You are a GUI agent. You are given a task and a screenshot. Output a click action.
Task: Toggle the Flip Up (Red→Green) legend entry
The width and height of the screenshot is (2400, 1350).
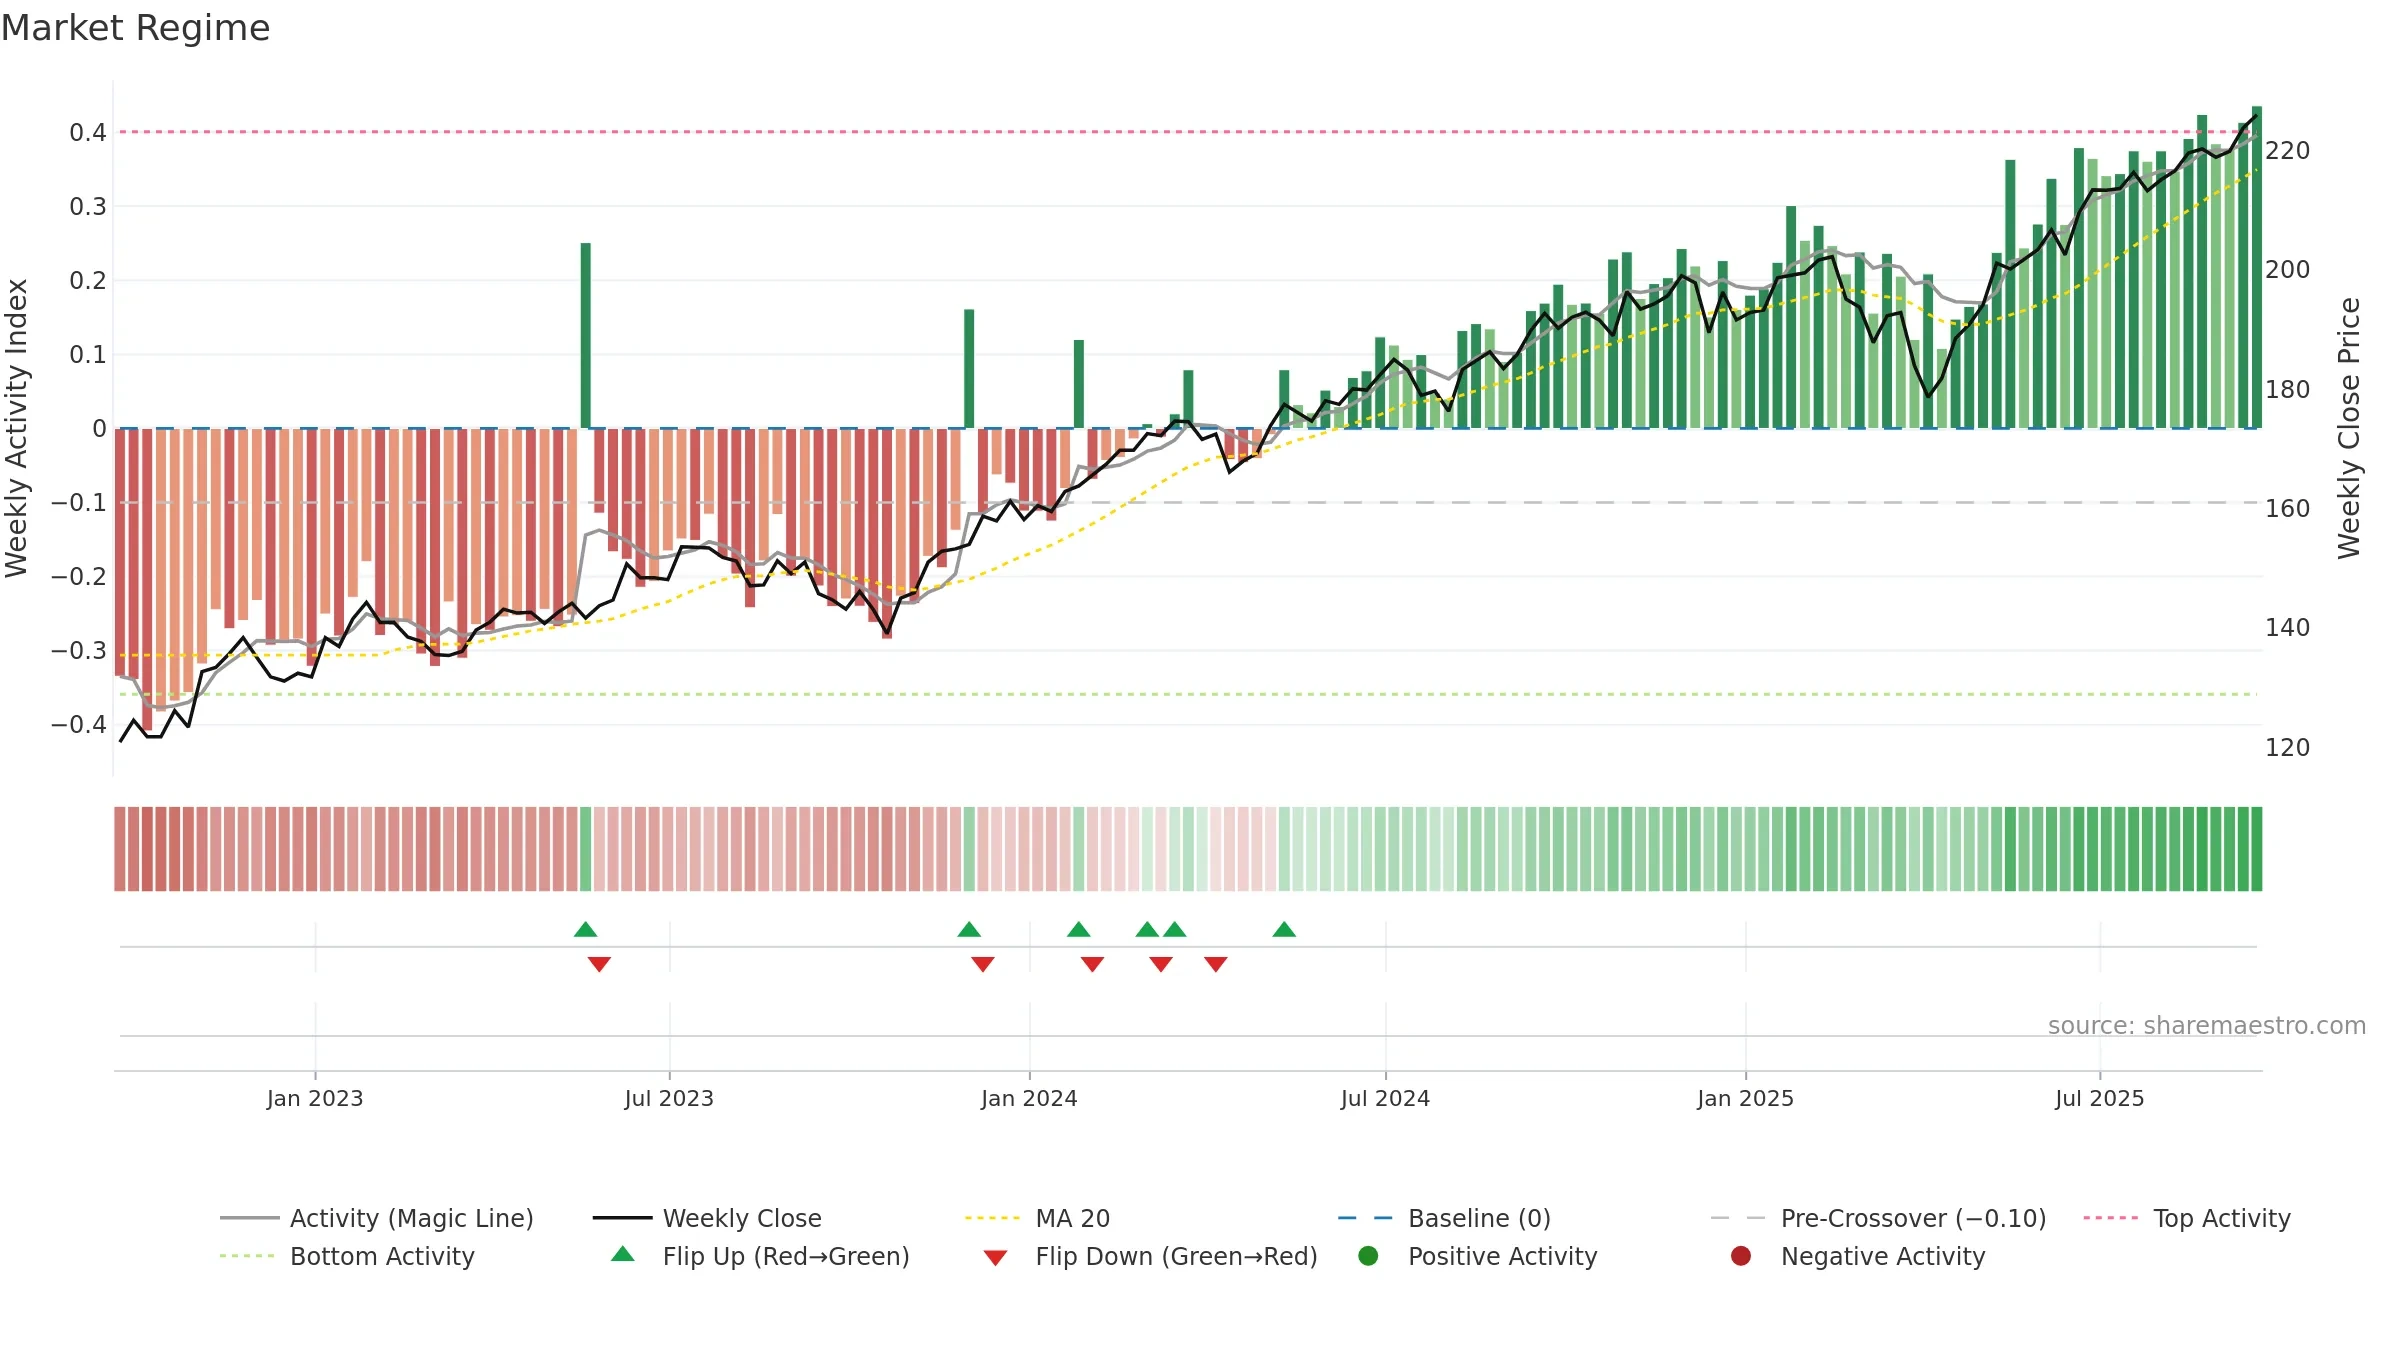760,1256
